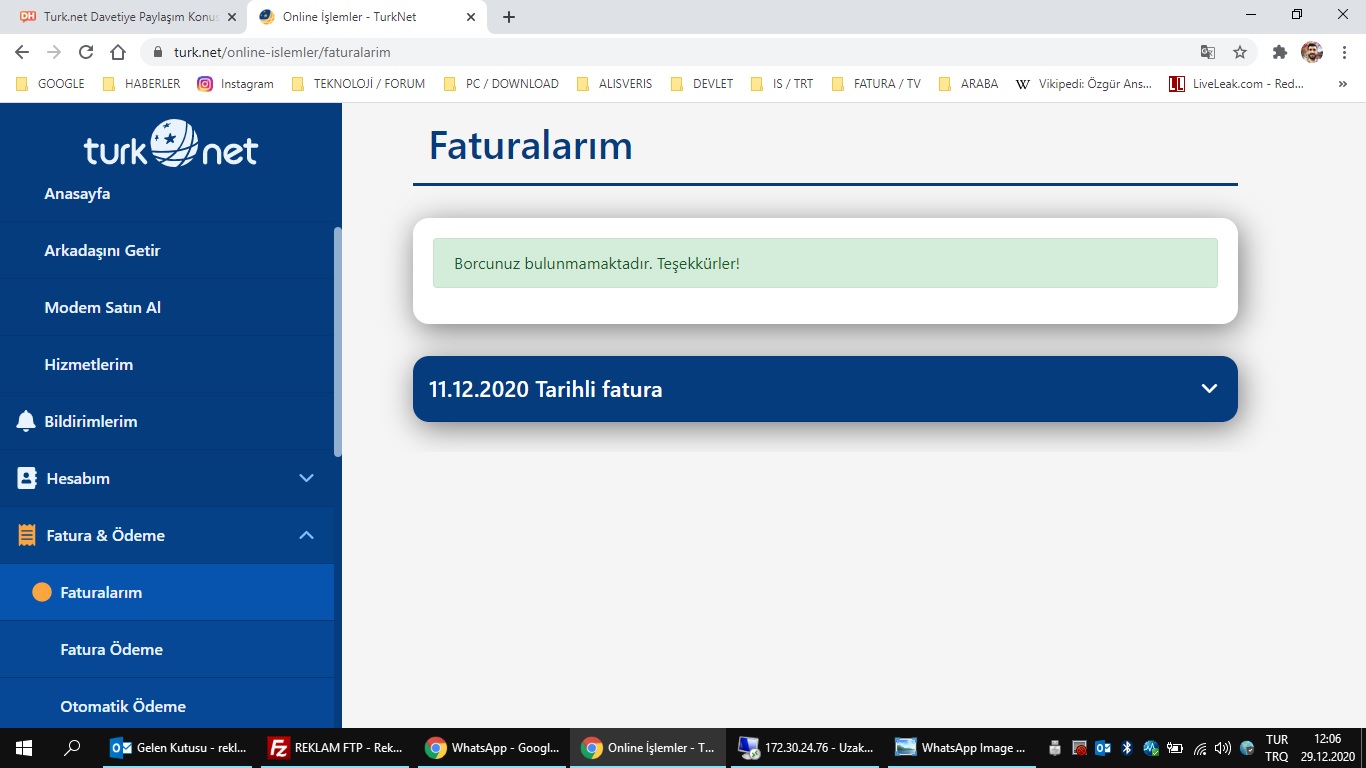The width and height of the screenshot is (1366, 768).
Task: Go to Fatura Ödeme page
Action: coord(111,649)
